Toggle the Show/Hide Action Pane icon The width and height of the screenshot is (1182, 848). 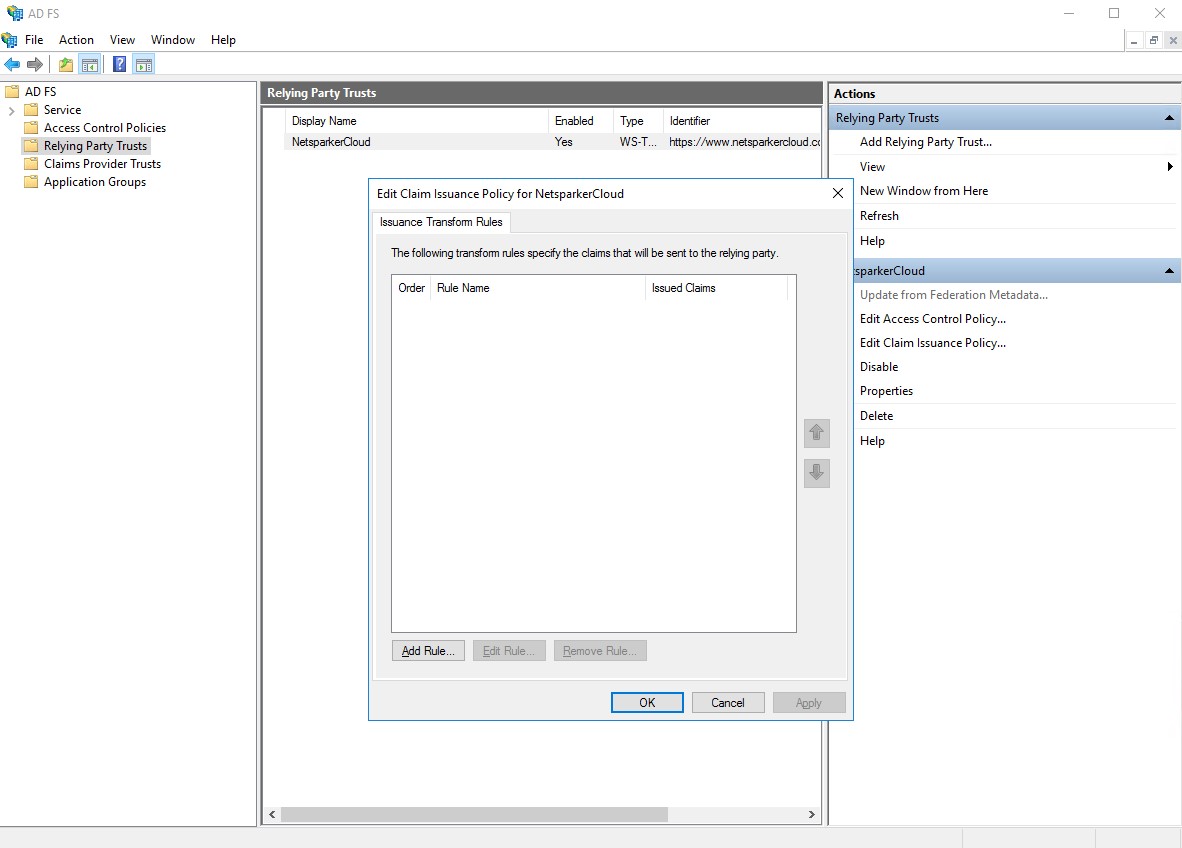point(143,65)
